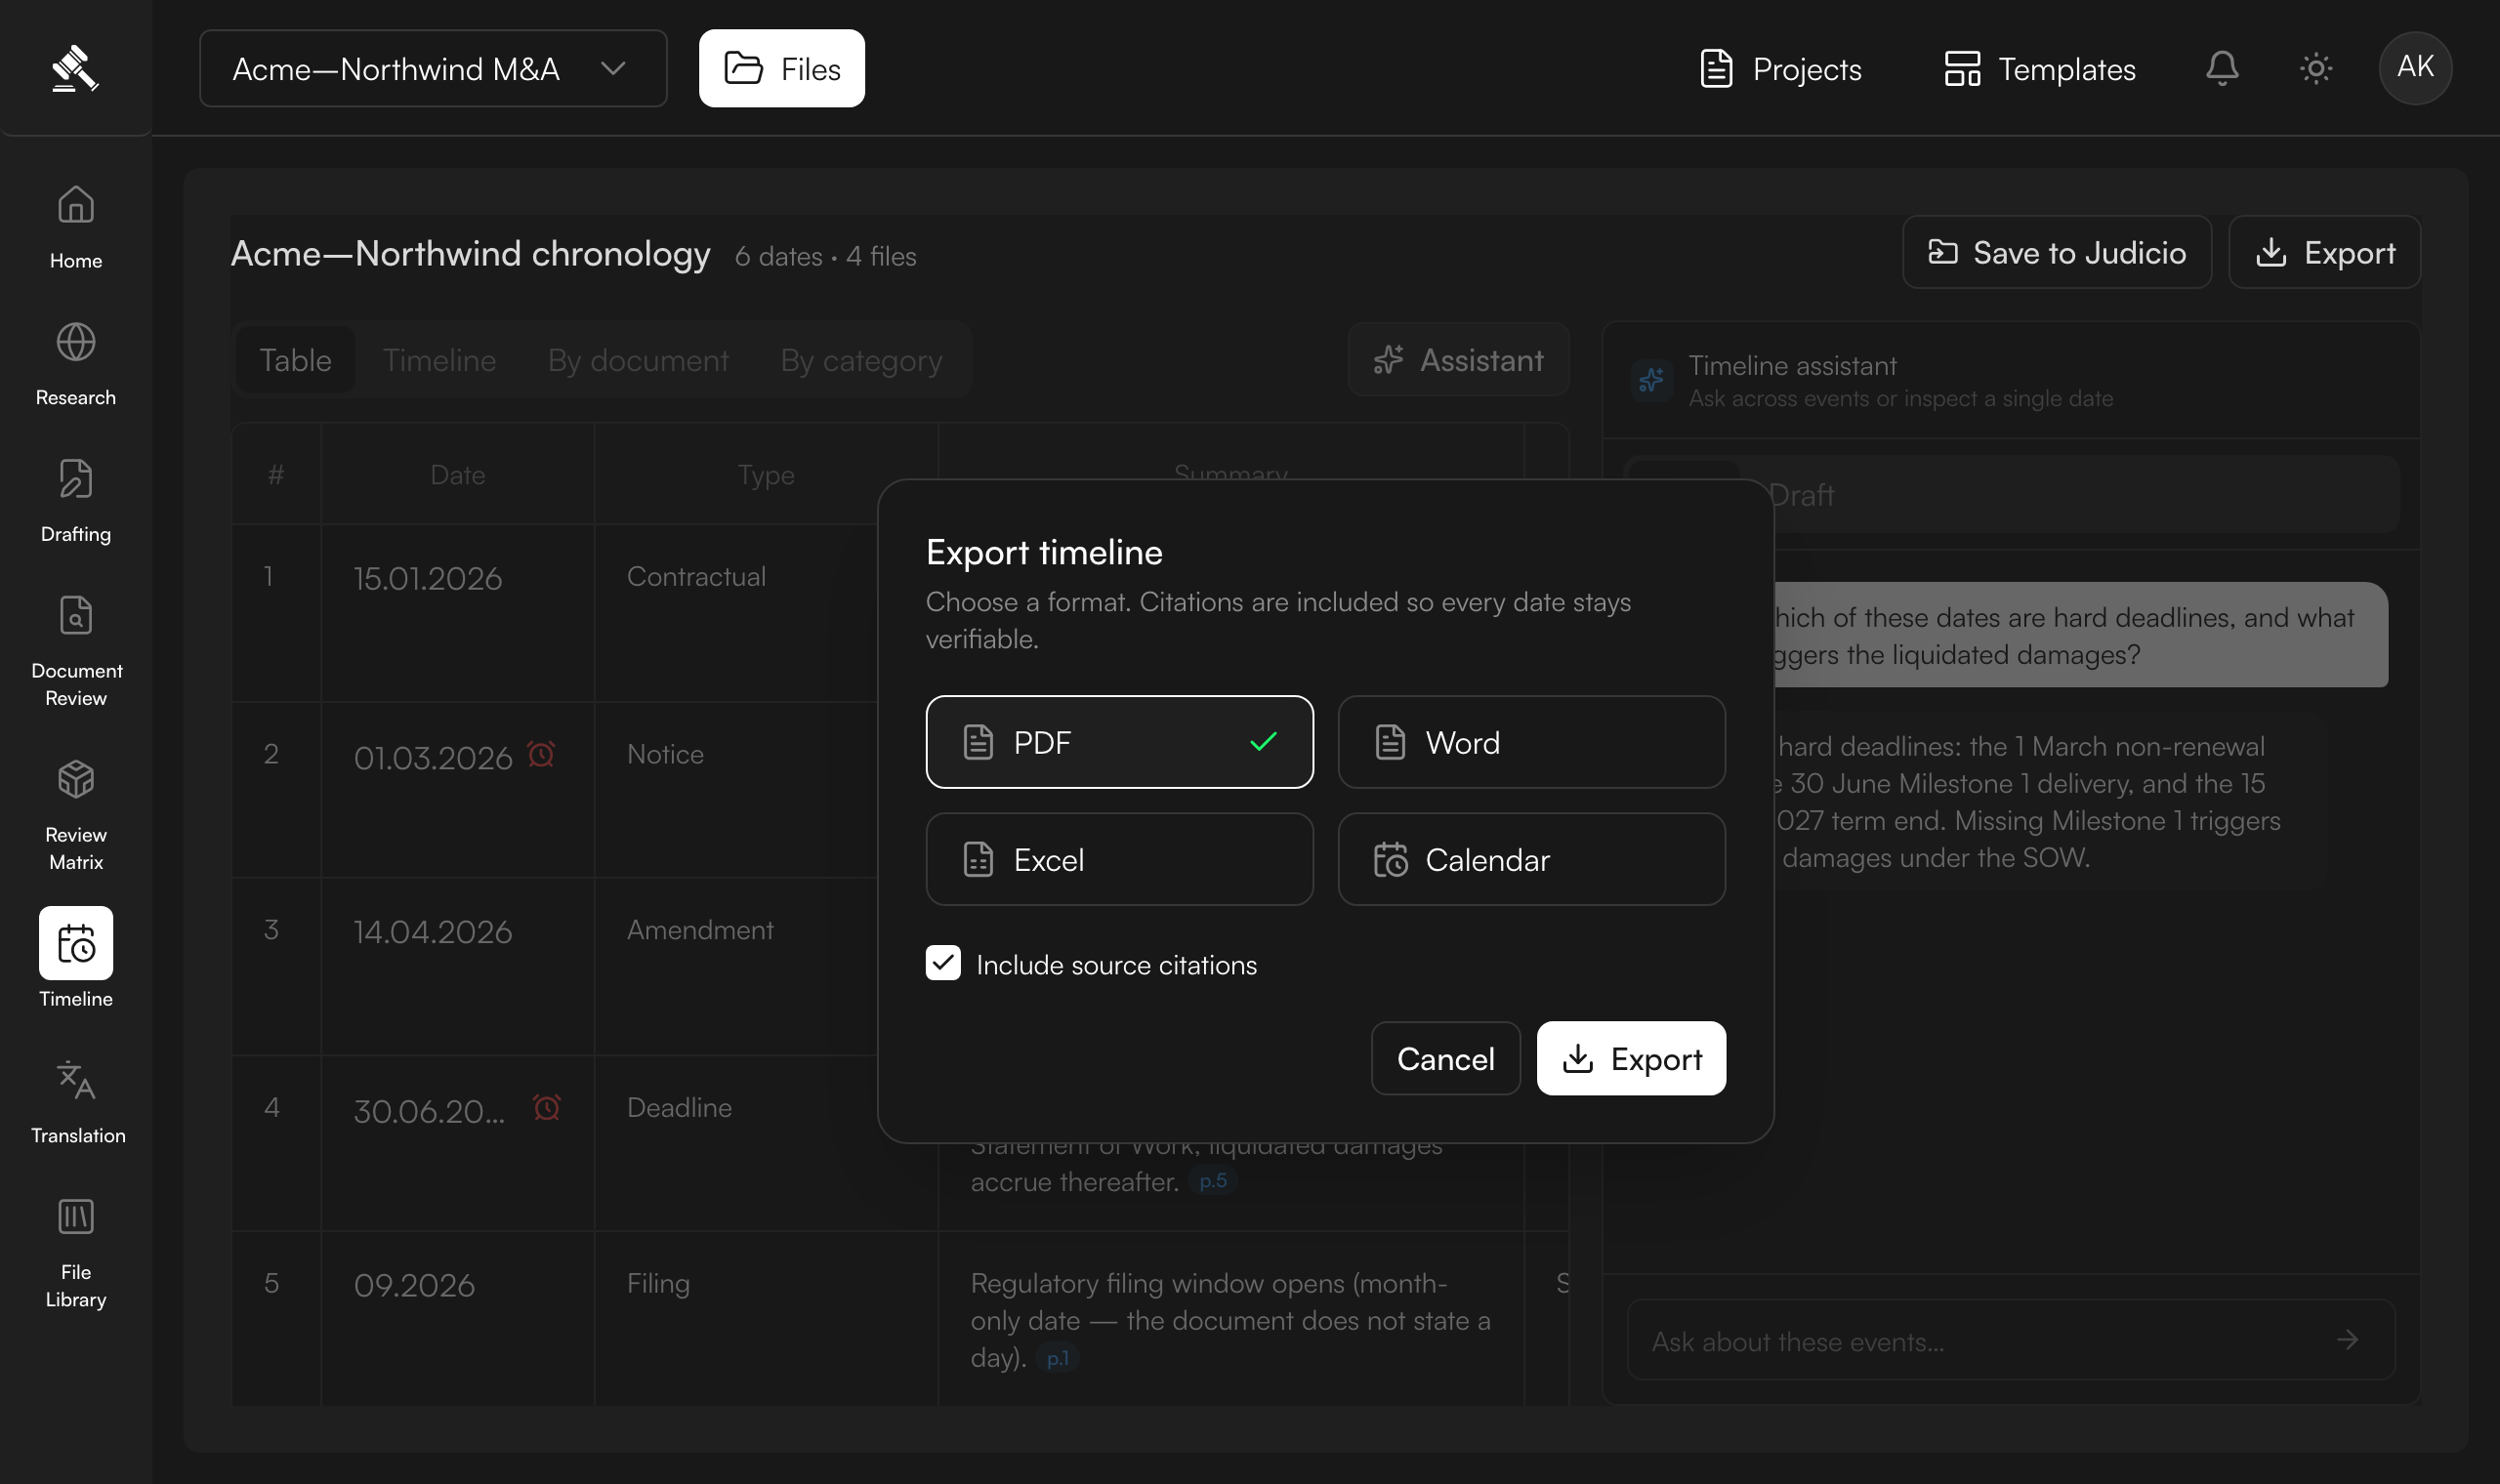2500x1484 pixels.
Task: Choose PDF export format
Action: [1119, 742]
